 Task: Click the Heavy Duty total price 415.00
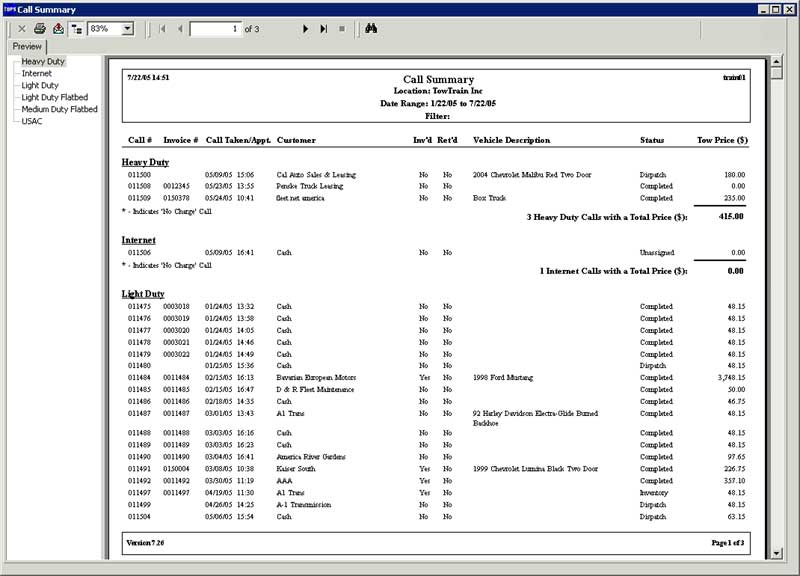731,216
